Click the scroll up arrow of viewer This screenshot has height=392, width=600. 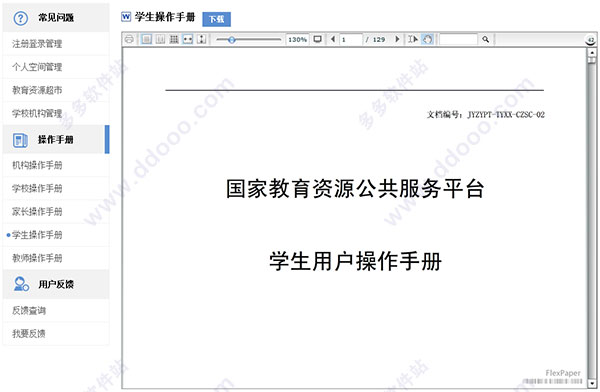click(592, 52)
